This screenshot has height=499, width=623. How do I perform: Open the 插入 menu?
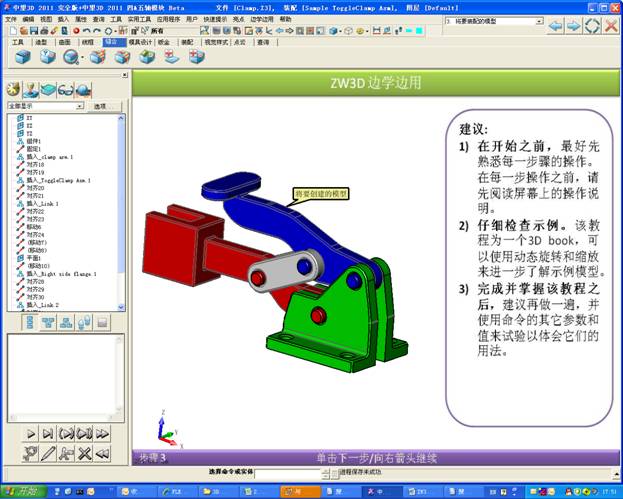click(x=63, y=19)
